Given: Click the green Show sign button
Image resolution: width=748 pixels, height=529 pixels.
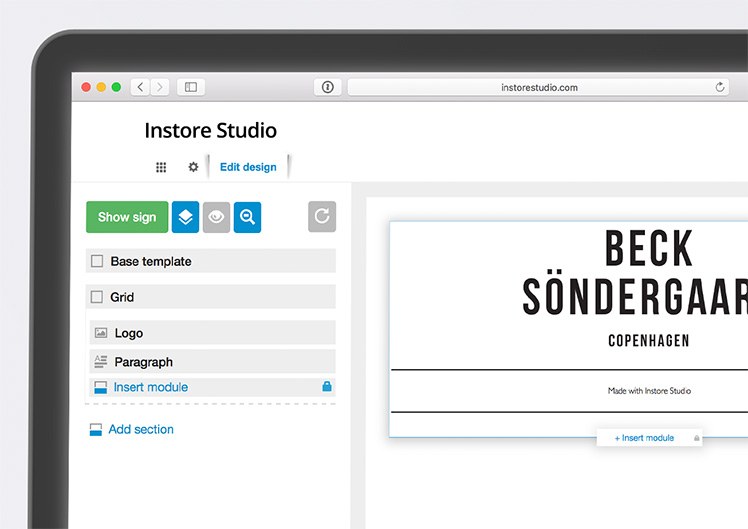Looking at the screenshot, I should pyautogui.click(x=127, y=217).
